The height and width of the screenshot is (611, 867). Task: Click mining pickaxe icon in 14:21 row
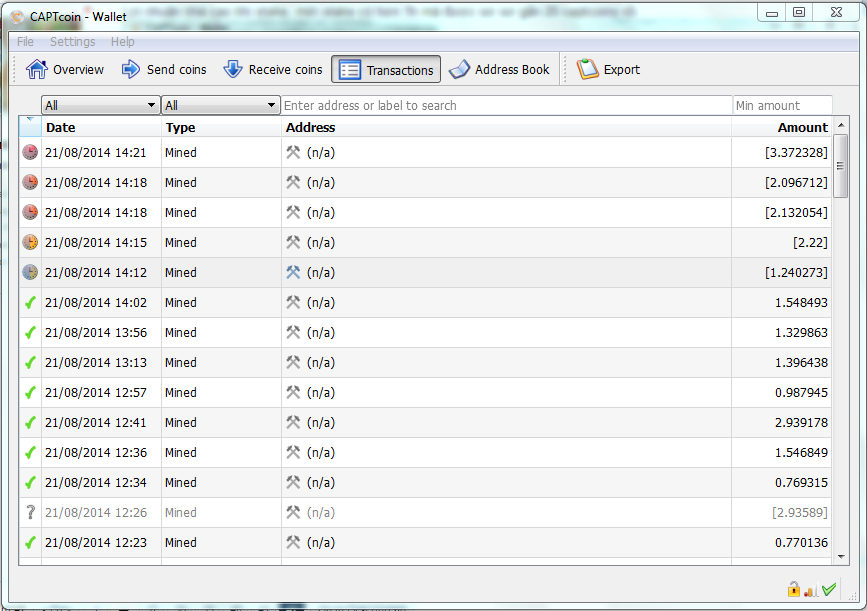coord(293,152)
